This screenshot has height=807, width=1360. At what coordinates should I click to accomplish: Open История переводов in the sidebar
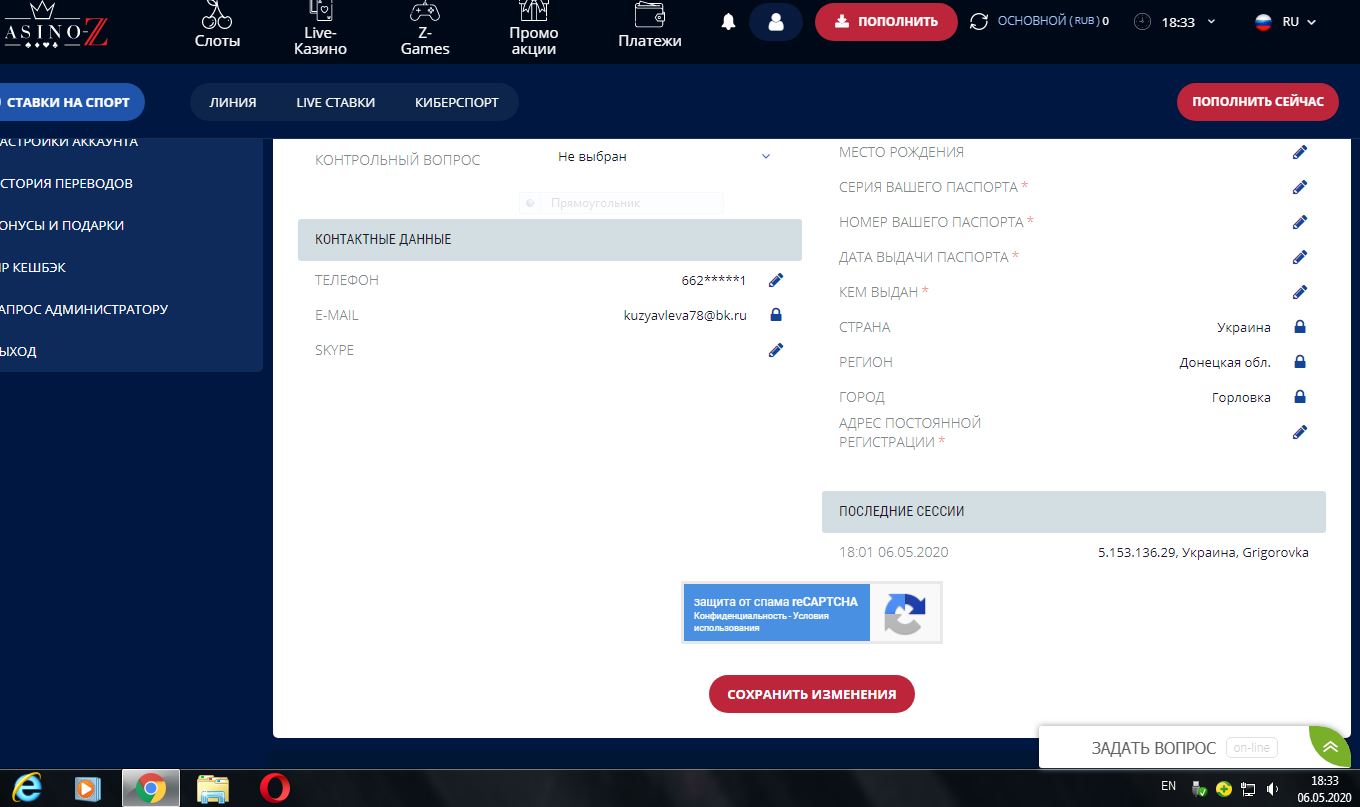[66, 183]
